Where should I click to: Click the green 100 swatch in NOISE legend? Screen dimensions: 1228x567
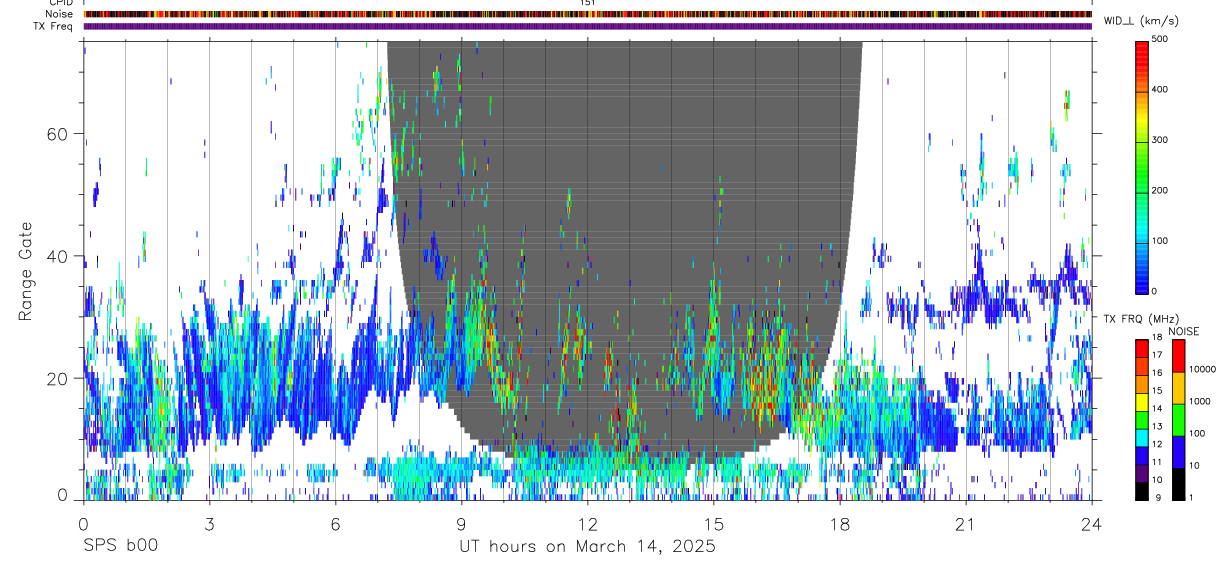pyautogui.click(x=1177, y=419)
